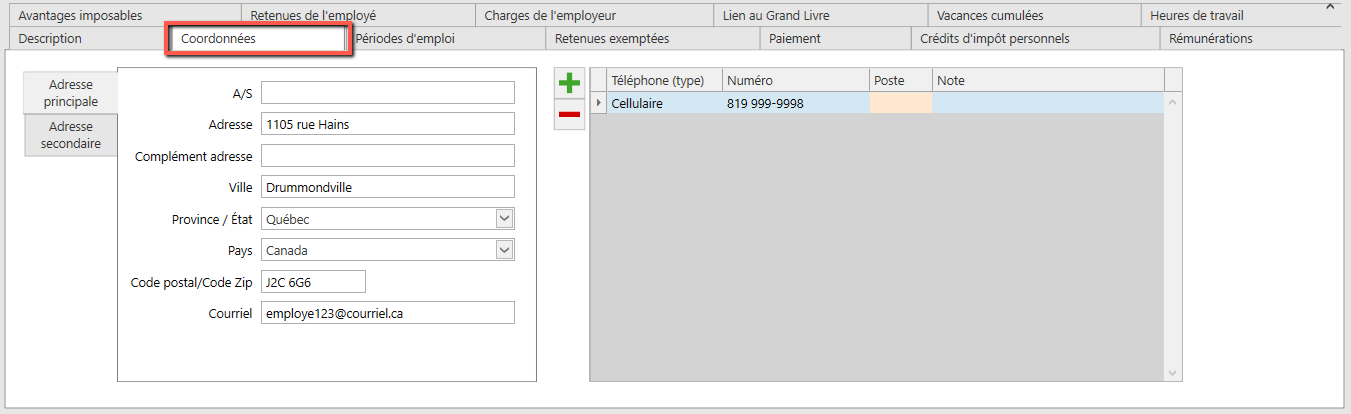The height and width of the screenshot is (414, 1351).
Task: Click the Note cell in the Cellulaire row
Action: 1048,103
